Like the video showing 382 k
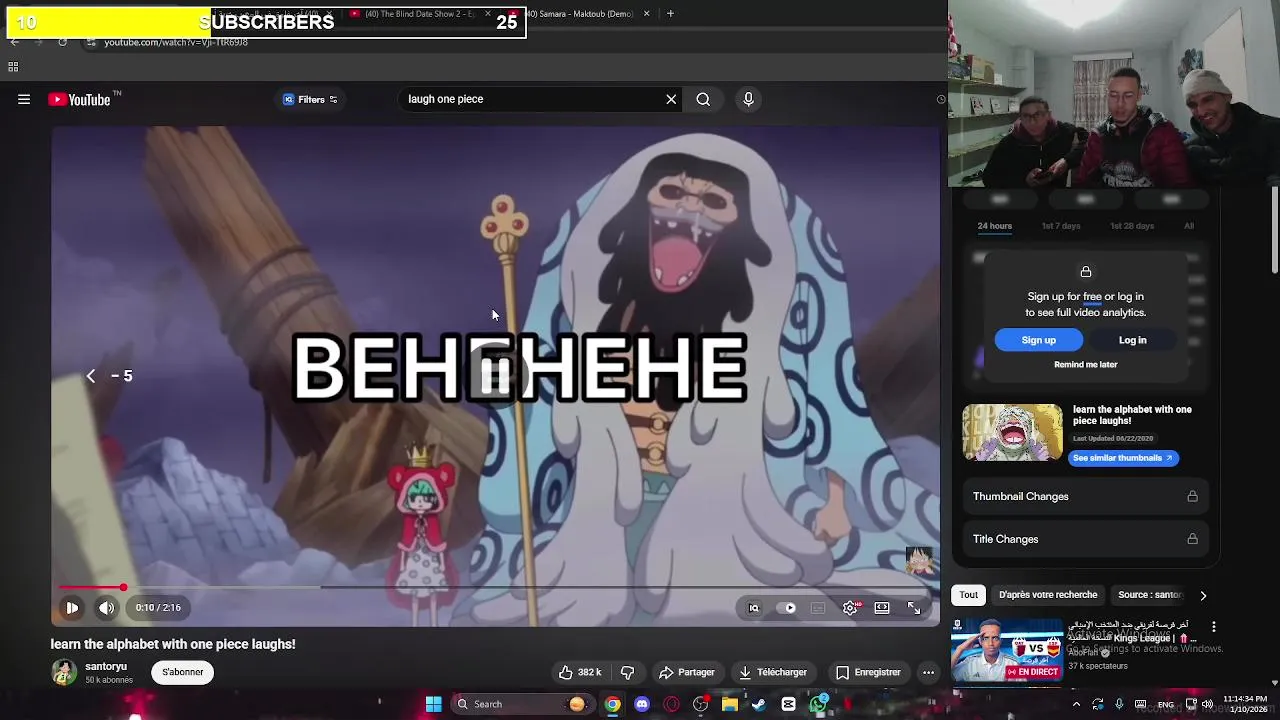Screen dimensions: 1280x720 click(581, 672)
